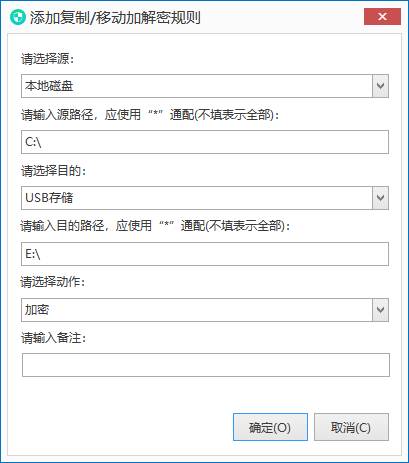Click the 请选择目的 label
Image resolution: width=409 pixels, height=463 pixels.
pos(53,171)
